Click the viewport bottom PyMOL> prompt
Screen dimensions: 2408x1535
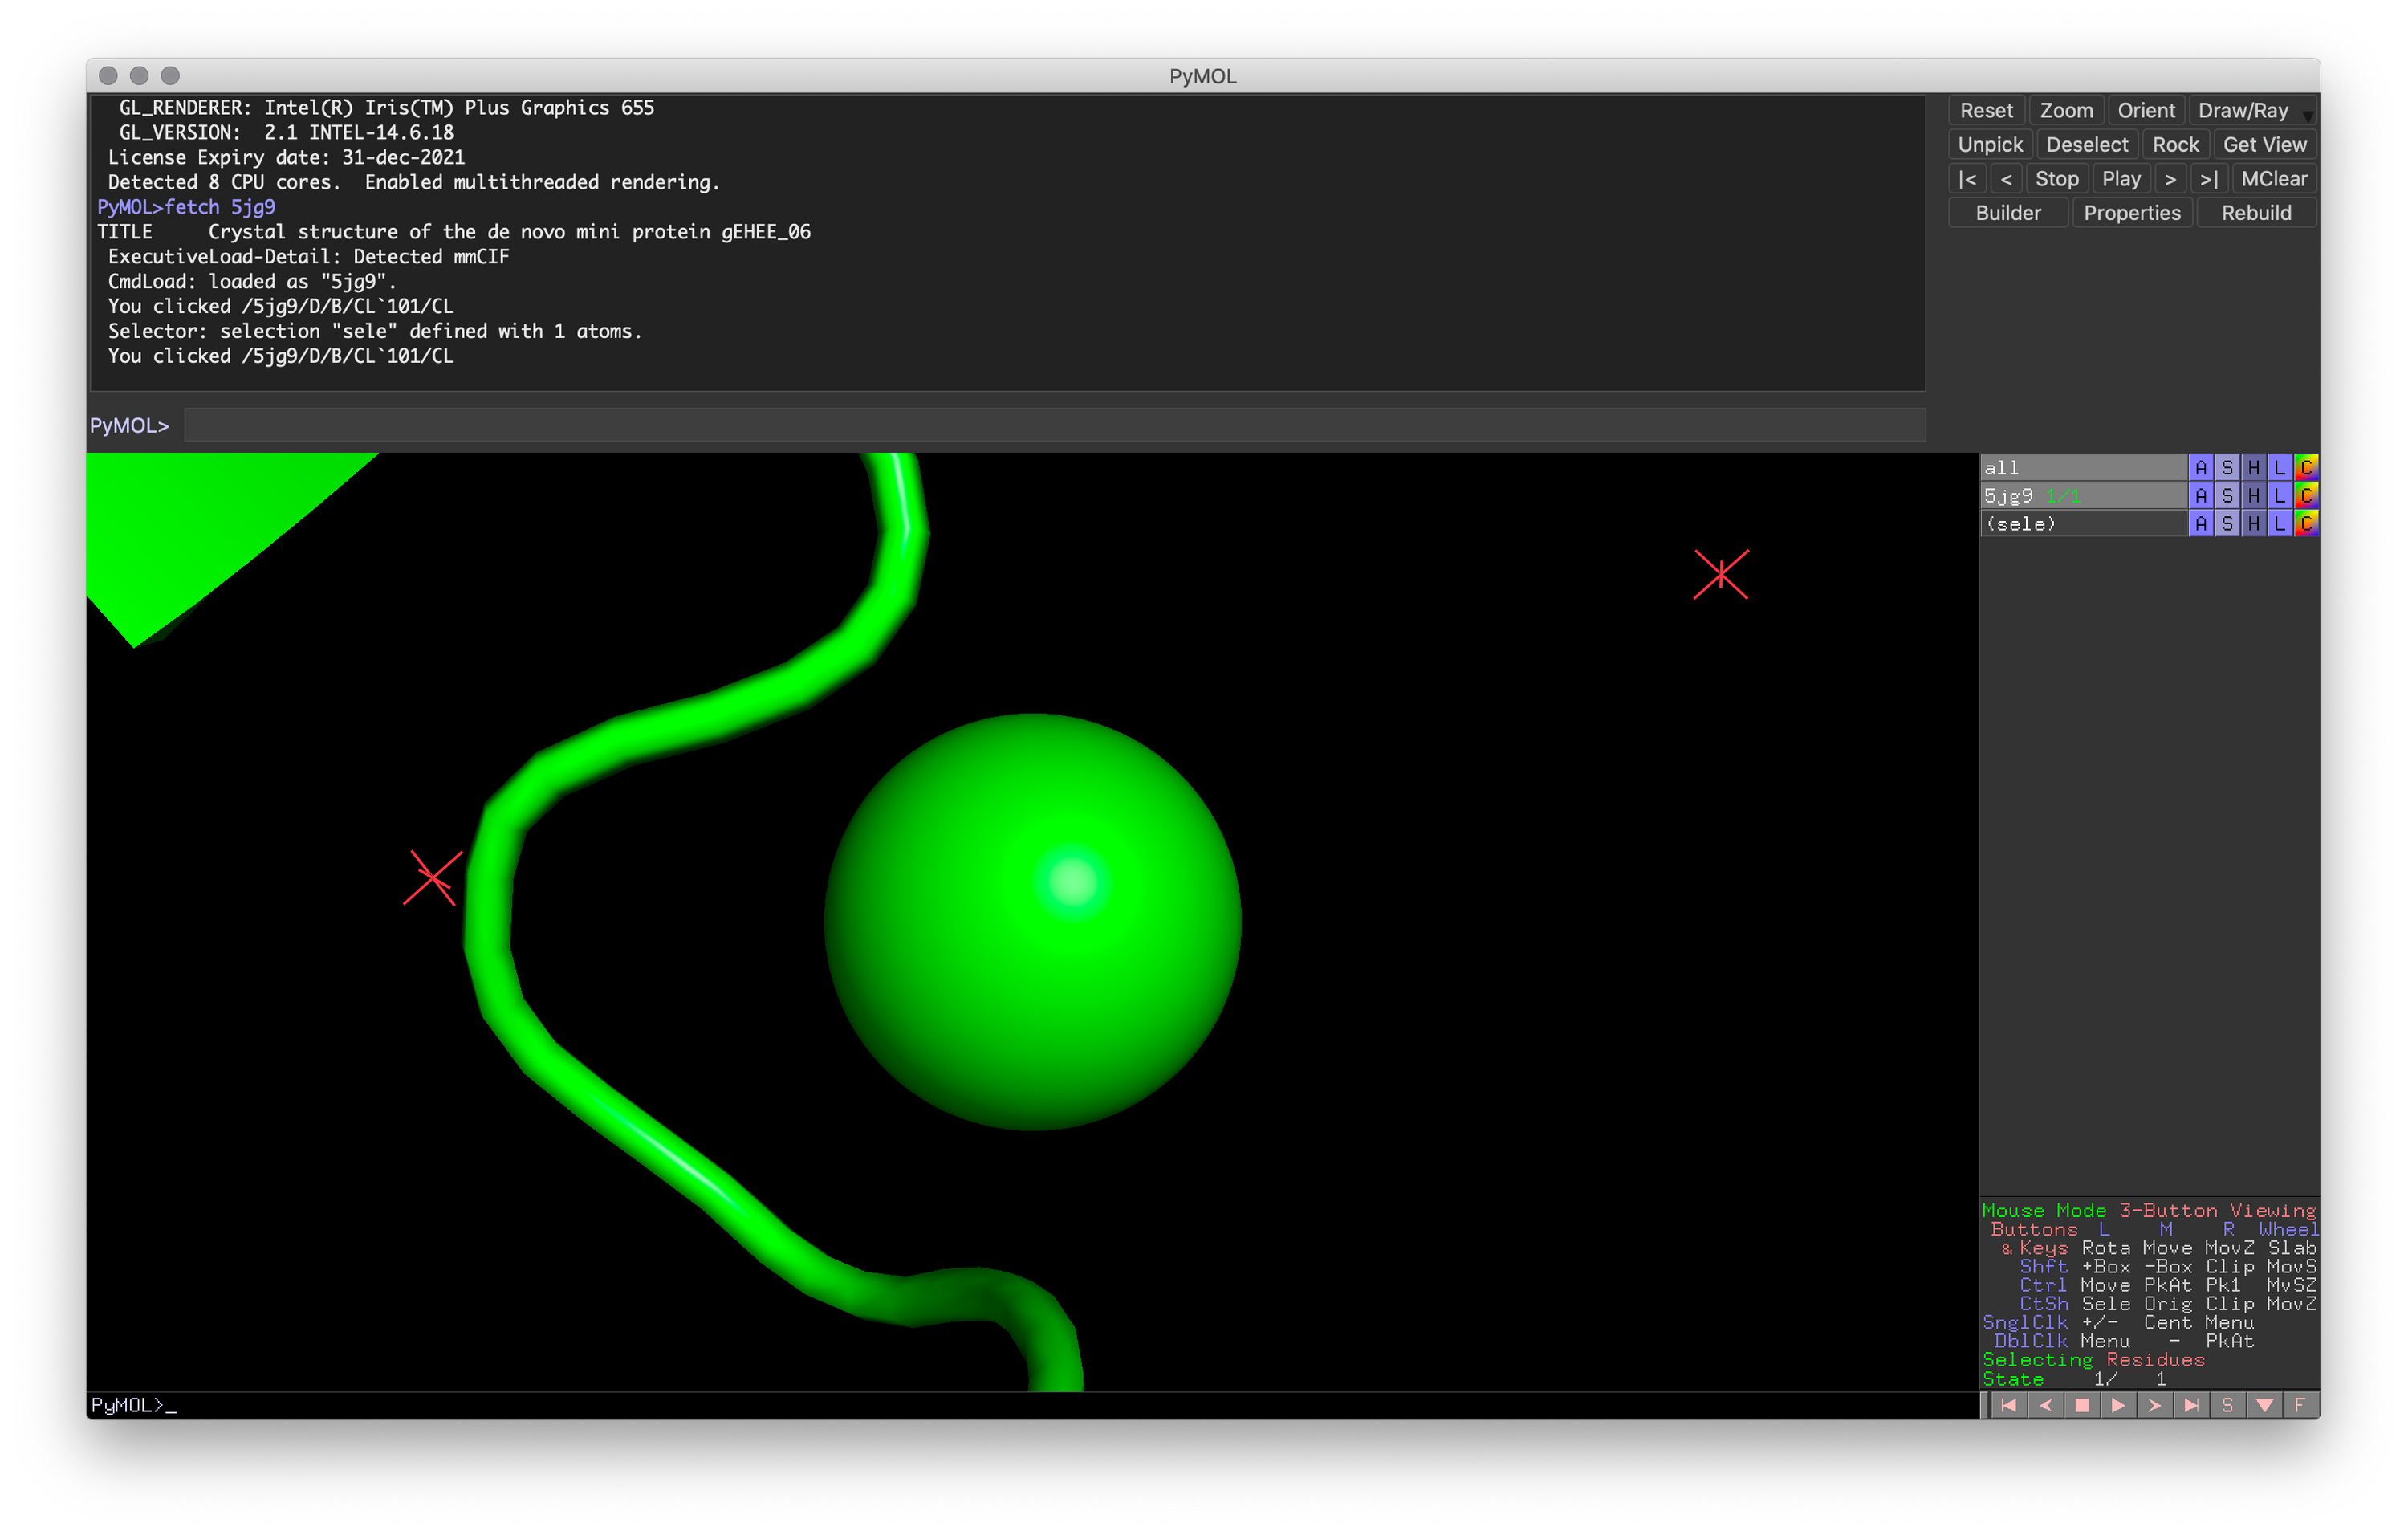click(133, 1405)
